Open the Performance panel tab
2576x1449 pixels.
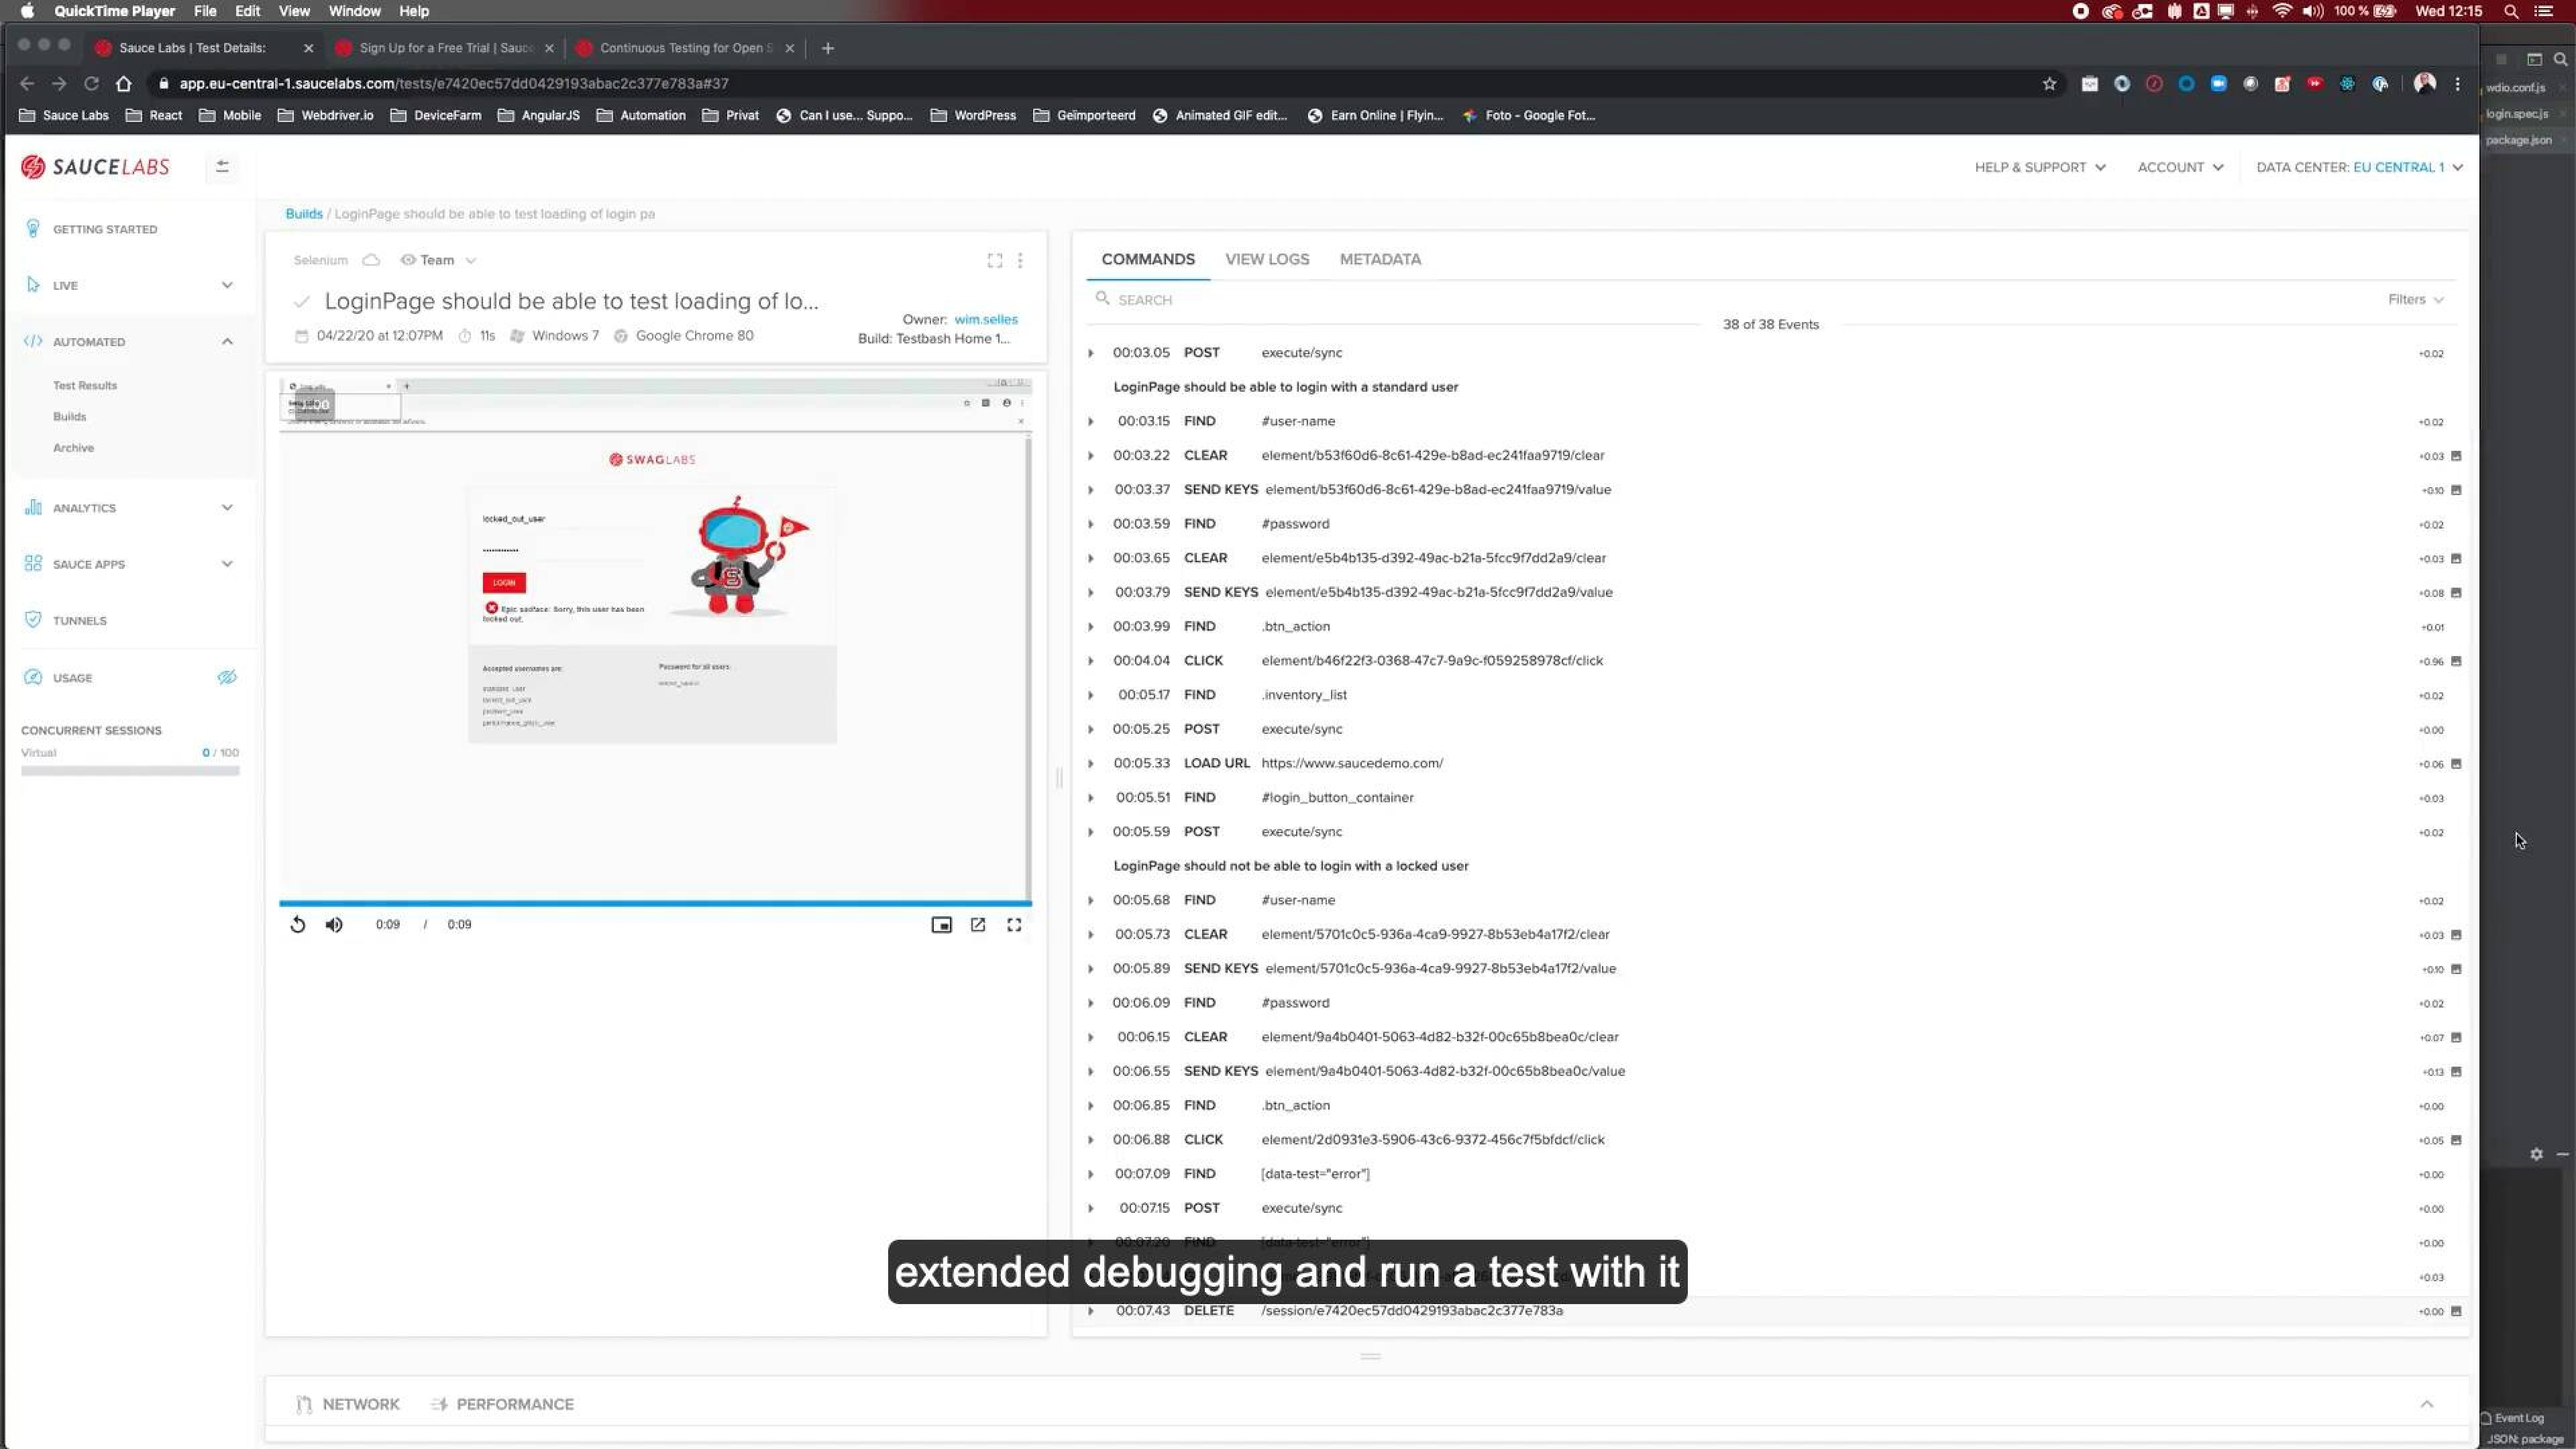502,1404
